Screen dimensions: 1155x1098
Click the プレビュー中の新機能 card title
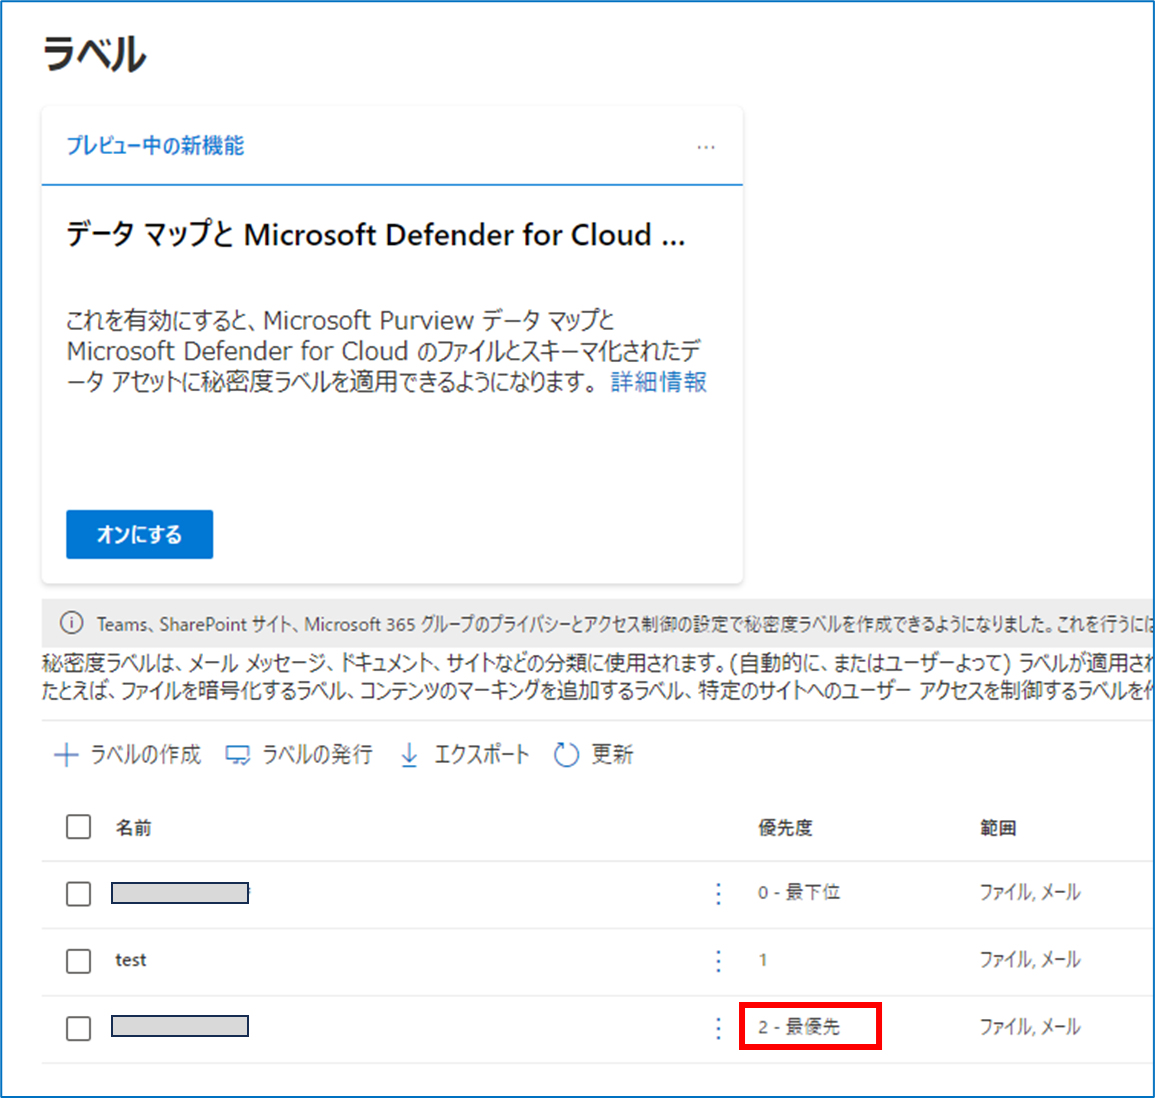pos(155,145)
